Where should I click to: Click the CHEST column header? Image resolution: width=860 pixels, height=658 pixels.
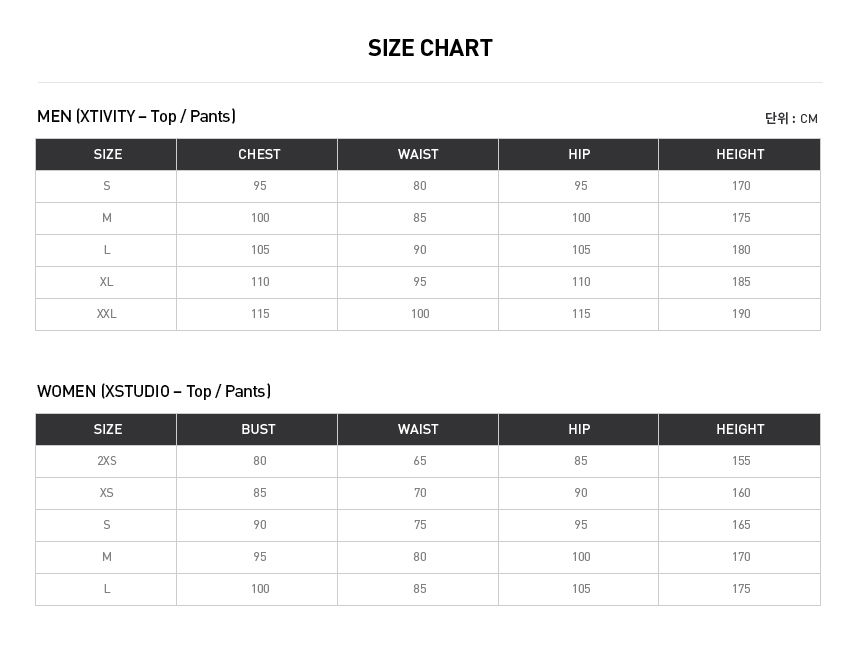pyautogui.click(x=259, y=154)
